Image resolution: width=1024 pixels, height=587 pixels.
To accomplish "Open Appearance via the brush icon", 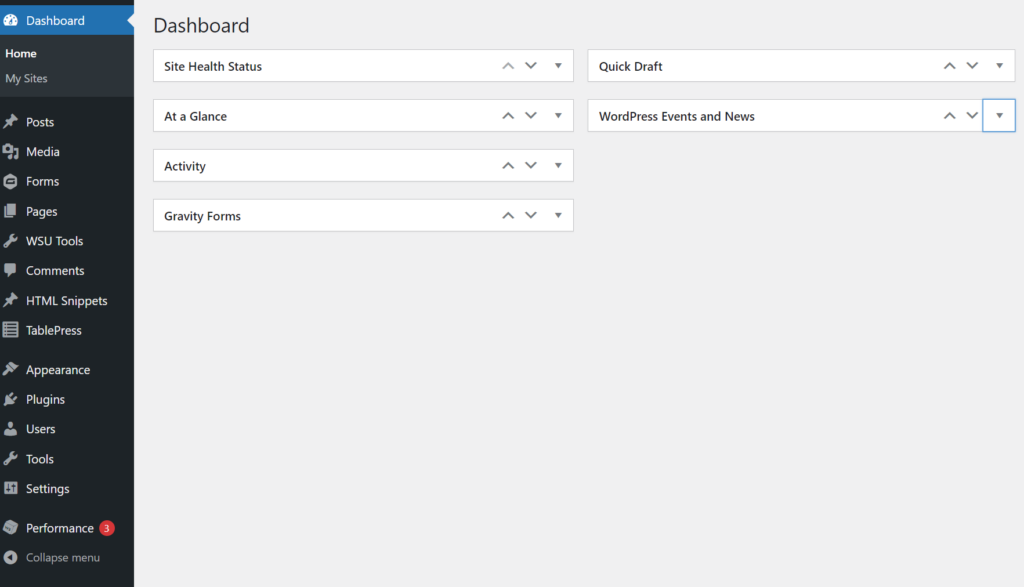I will [x=14, y=369].
